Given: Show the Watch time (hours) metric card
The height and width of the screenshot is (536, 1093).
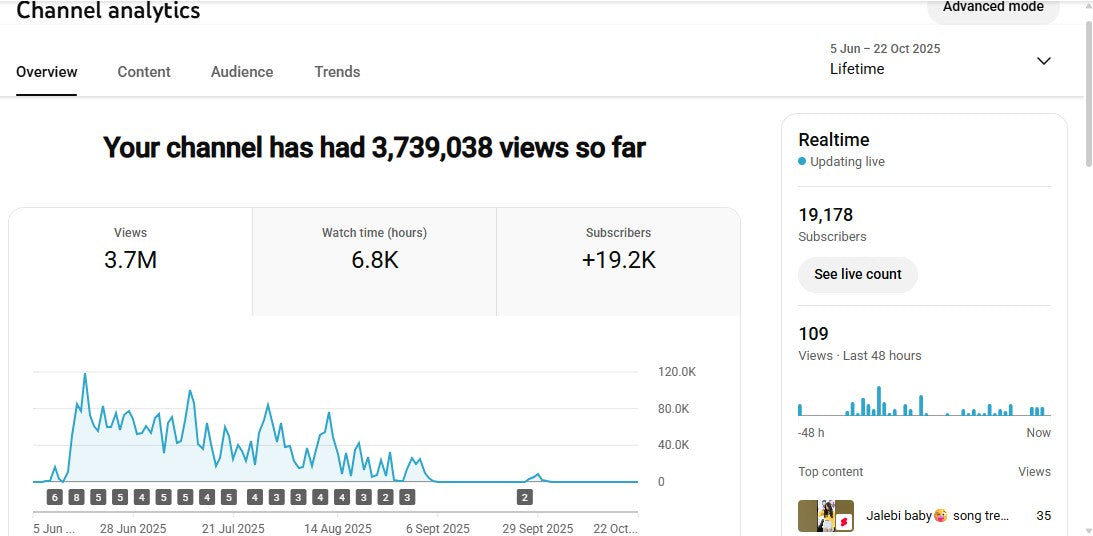Looking at the screenshot, I should click(x=374, y=250).
